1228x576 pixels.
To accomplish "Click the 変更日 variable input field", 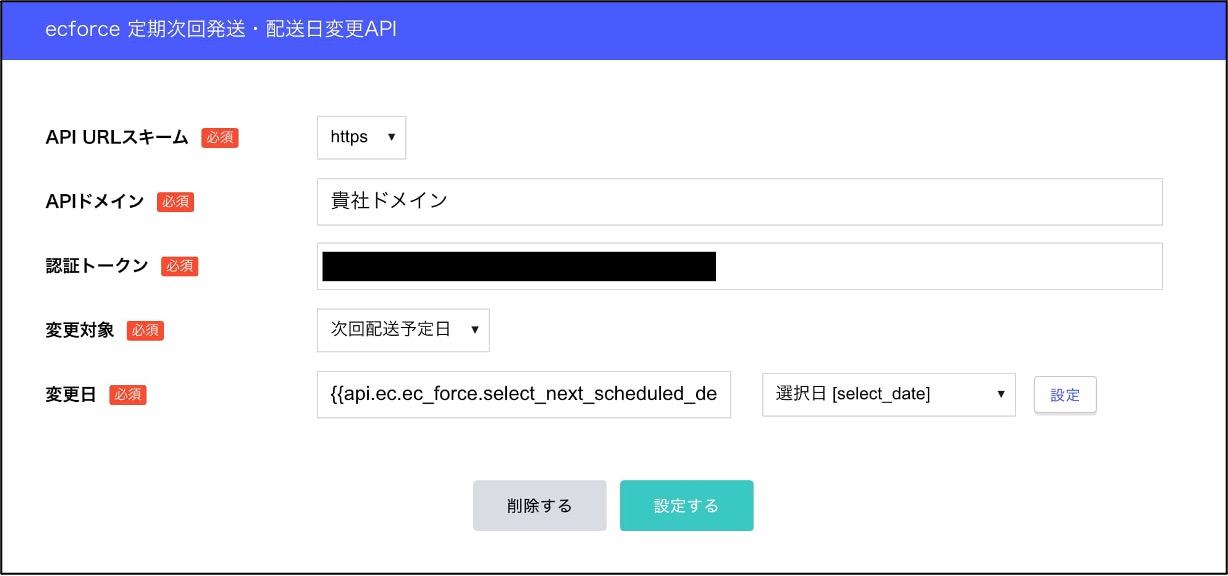I will (x=524, y=395).
